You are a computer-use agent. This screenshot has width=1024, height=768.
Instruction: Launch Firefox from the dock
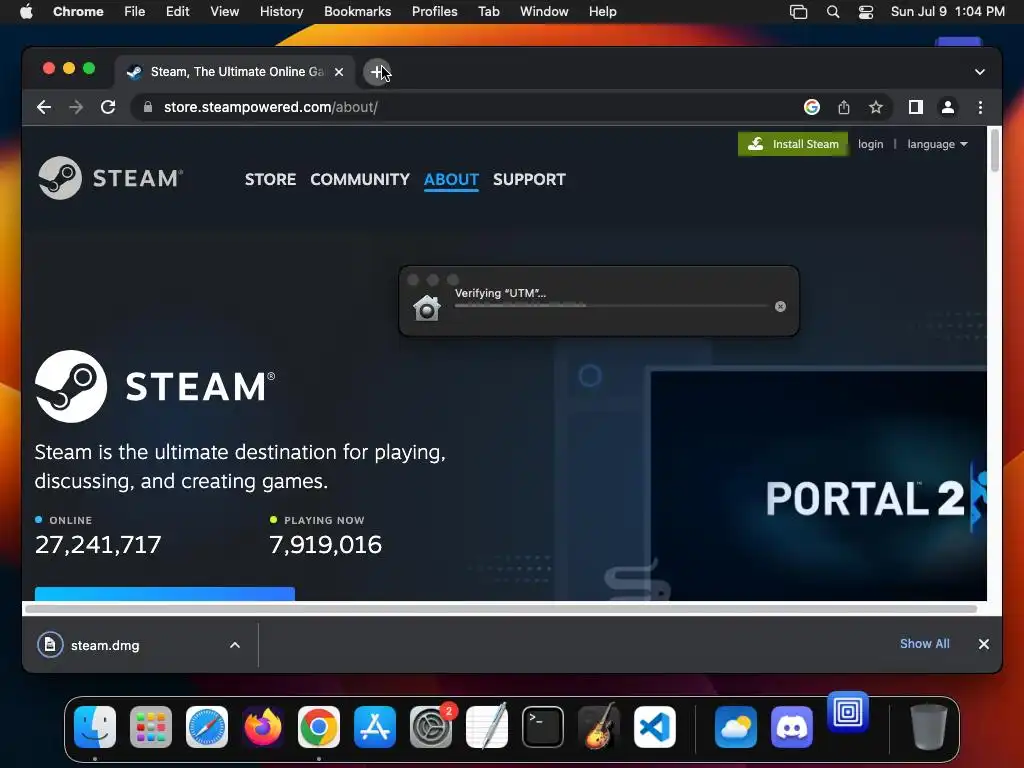[x=263, y=727]
